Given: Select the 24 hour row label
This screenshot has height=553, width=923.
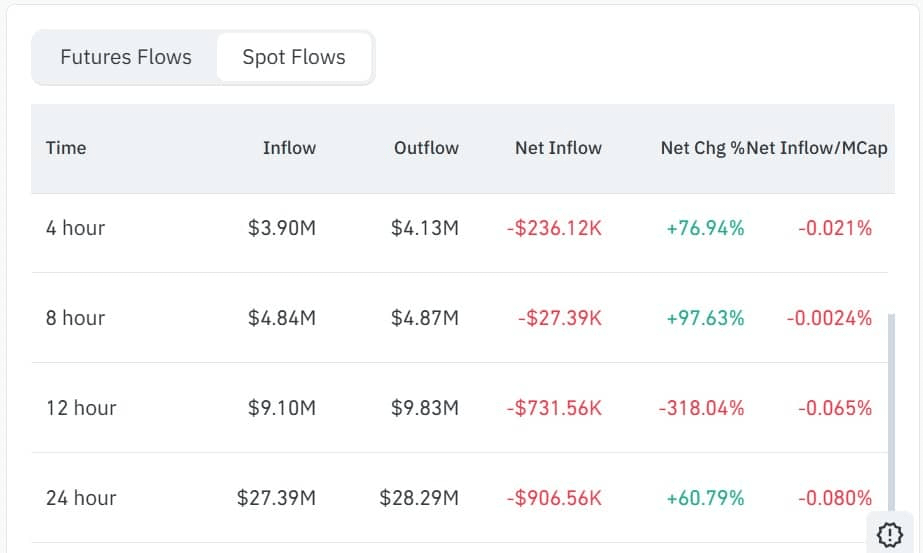Looking at the screenshot, I should [81, 498].
